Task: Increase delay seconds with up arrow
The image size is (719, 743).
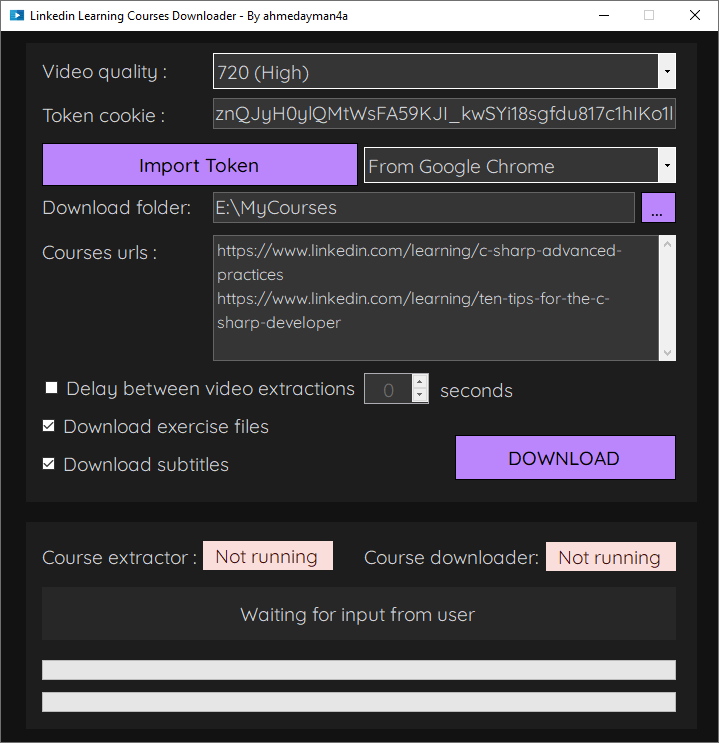Action: pos(419,382)
